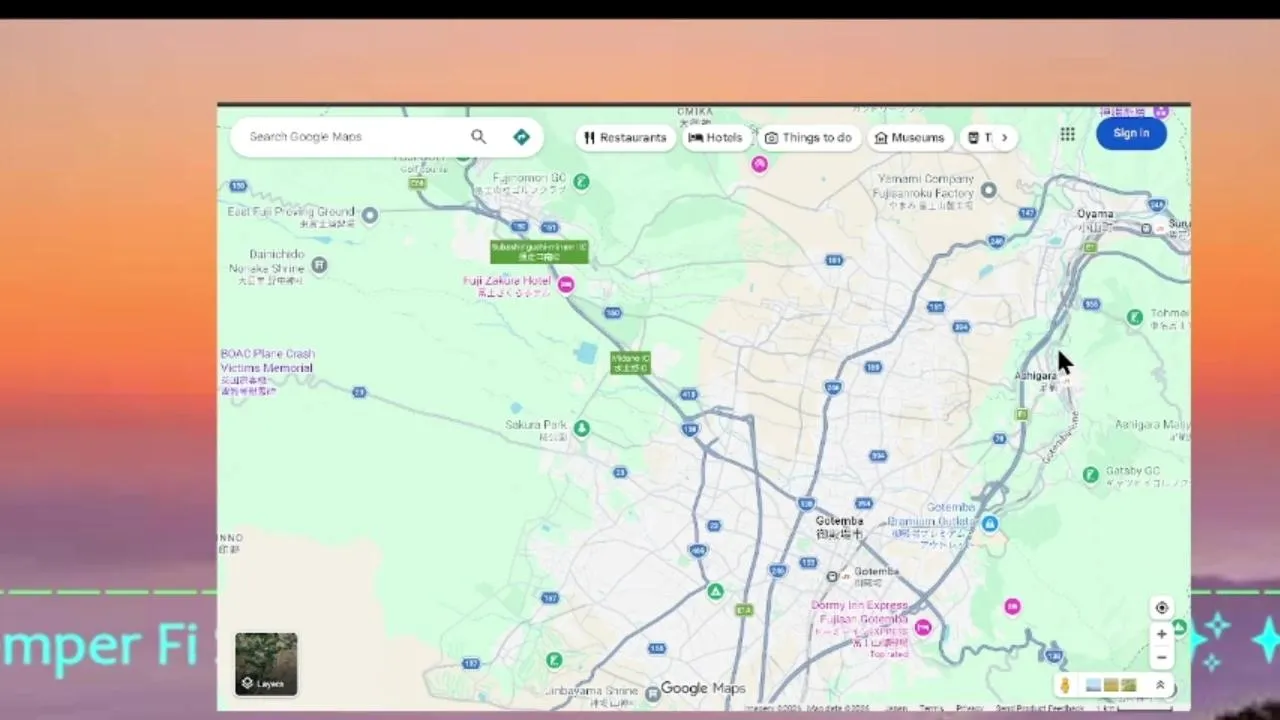Click Send Product Feedback link
The height and width of the screenshot is (720, 1280).
click(1039, 708)
